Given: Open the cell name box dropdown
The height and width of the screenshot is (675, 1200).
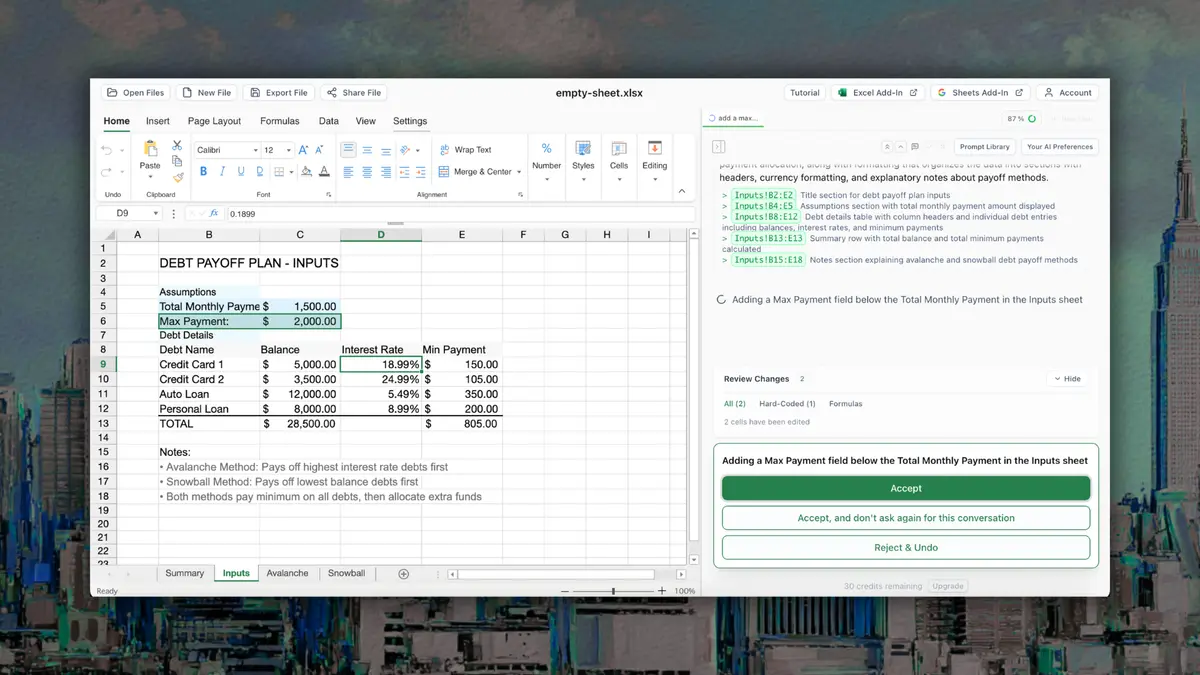Looking at the screenshot, I should [x=156, y=214].
